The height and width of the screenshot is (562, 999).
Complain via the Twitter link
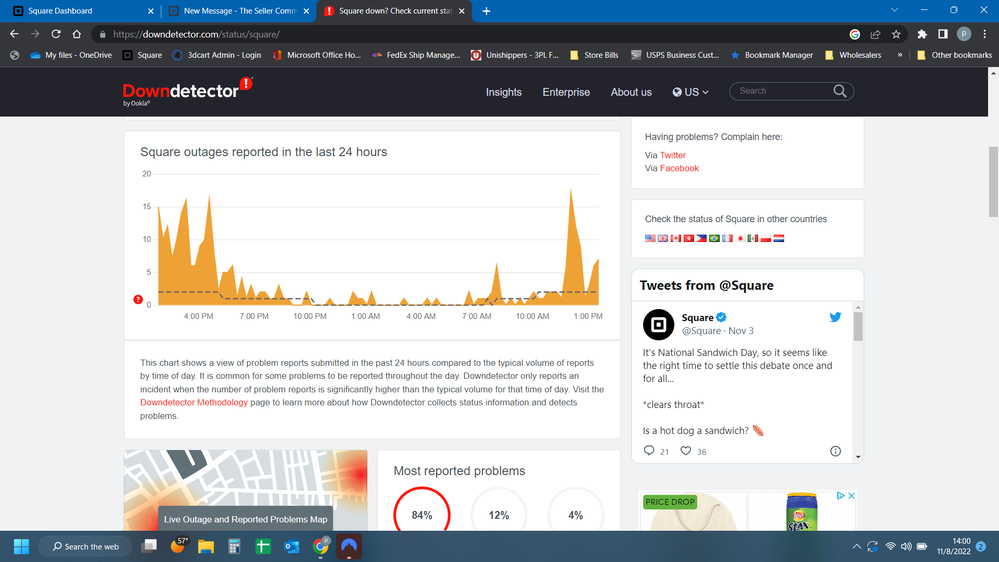(672, 155)
